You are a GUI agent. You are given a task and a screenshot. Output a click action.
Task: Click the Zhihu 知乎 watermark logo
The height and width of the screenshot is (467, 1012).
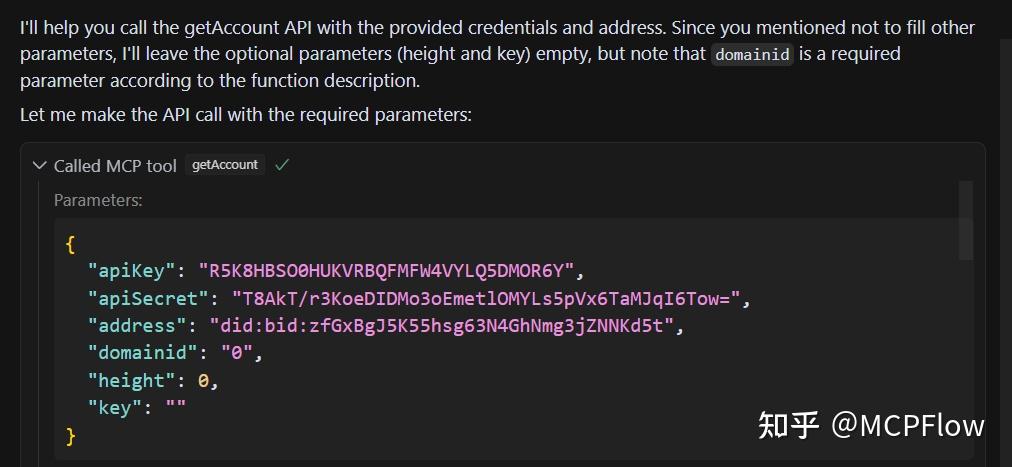(x=789, y=425)
